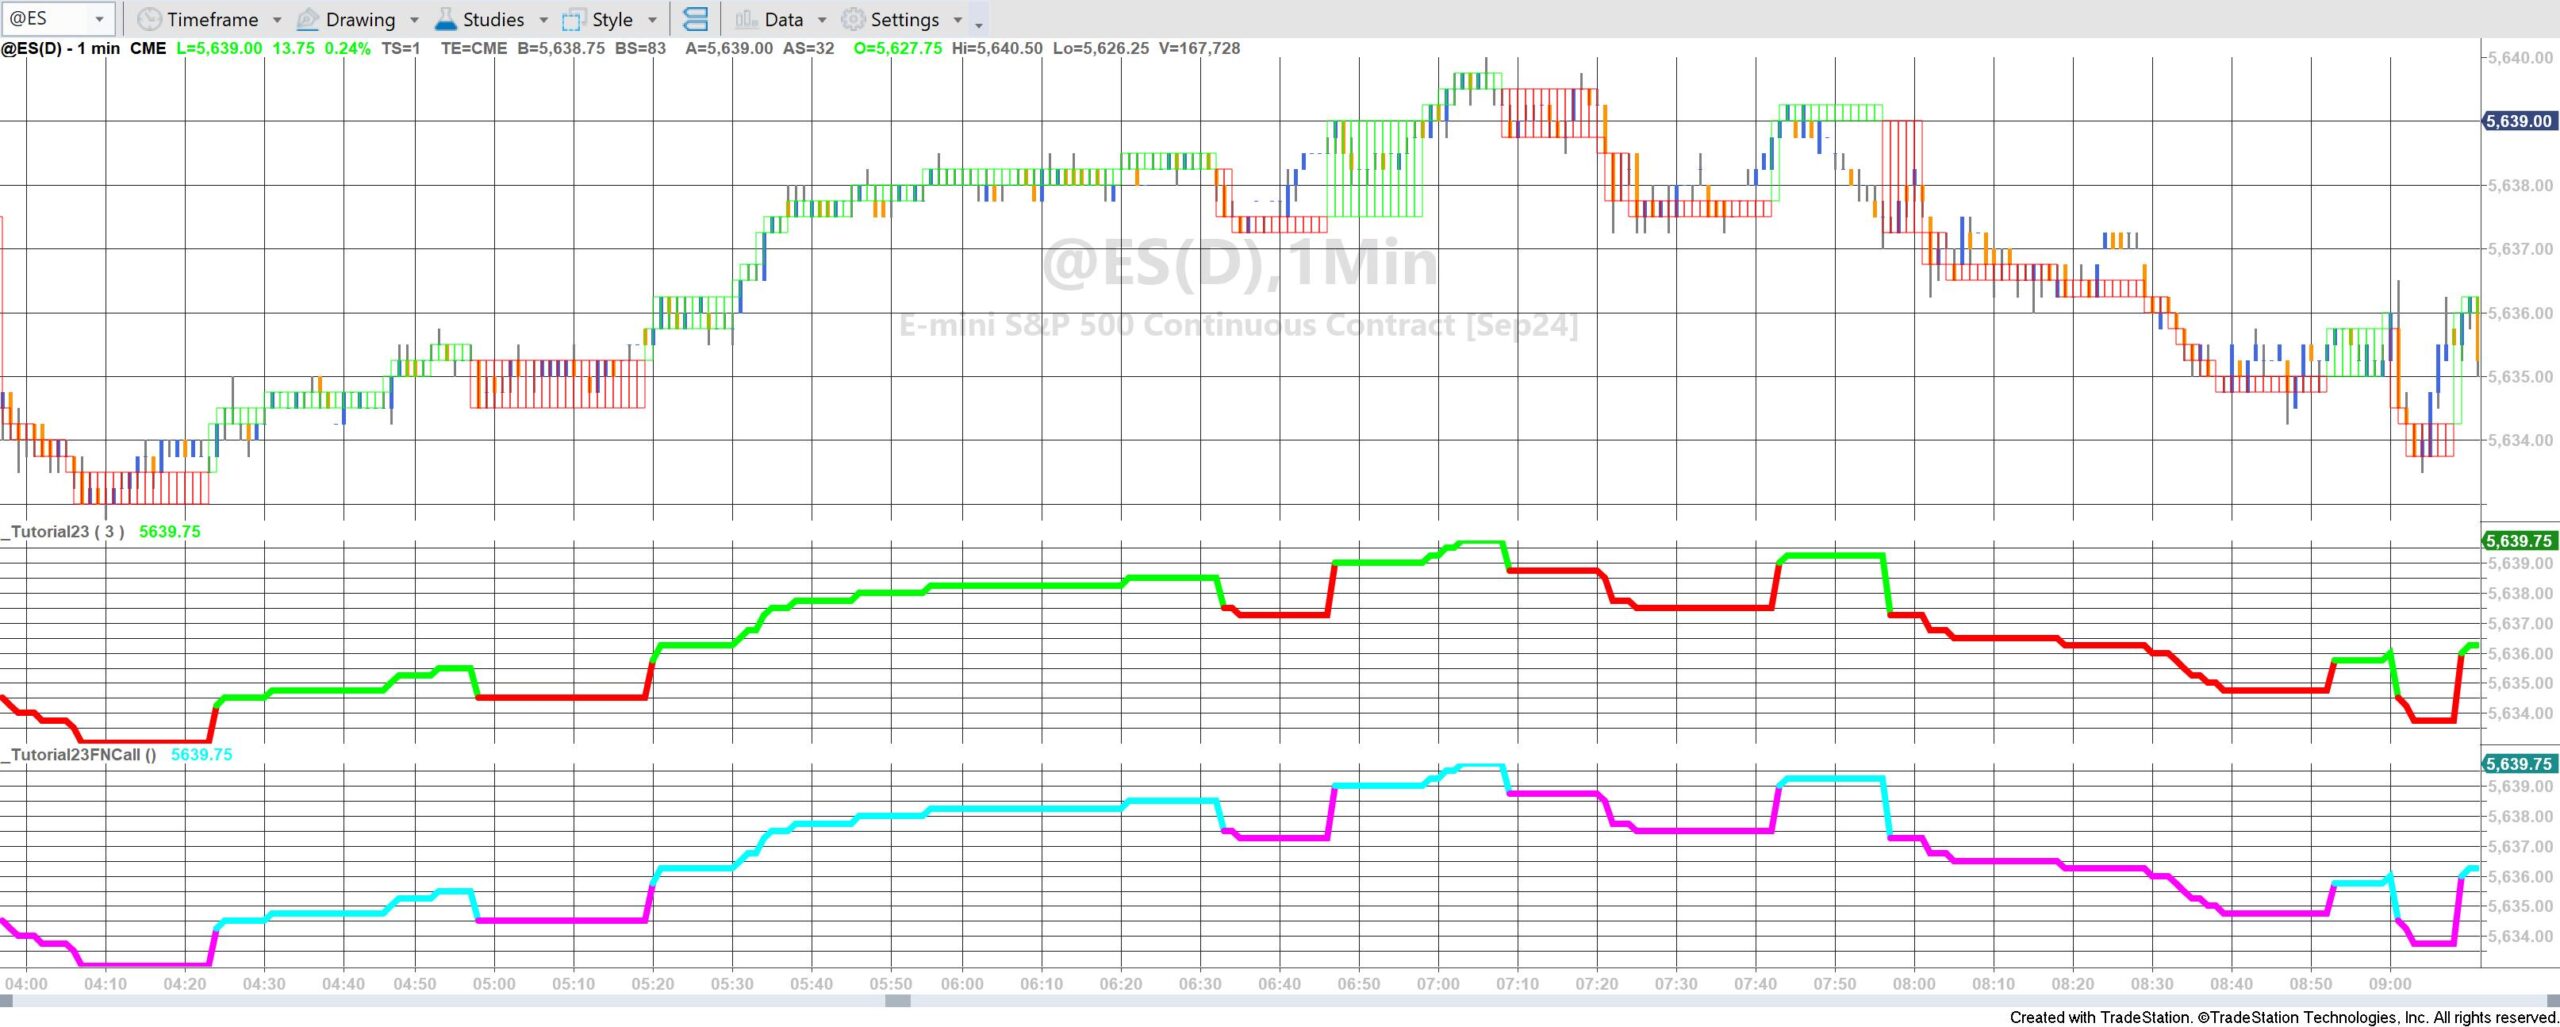Screen dimensions: 2560x1027
Task: Expand the Studies dropdown arrow
Action: (x=543, y=19)
